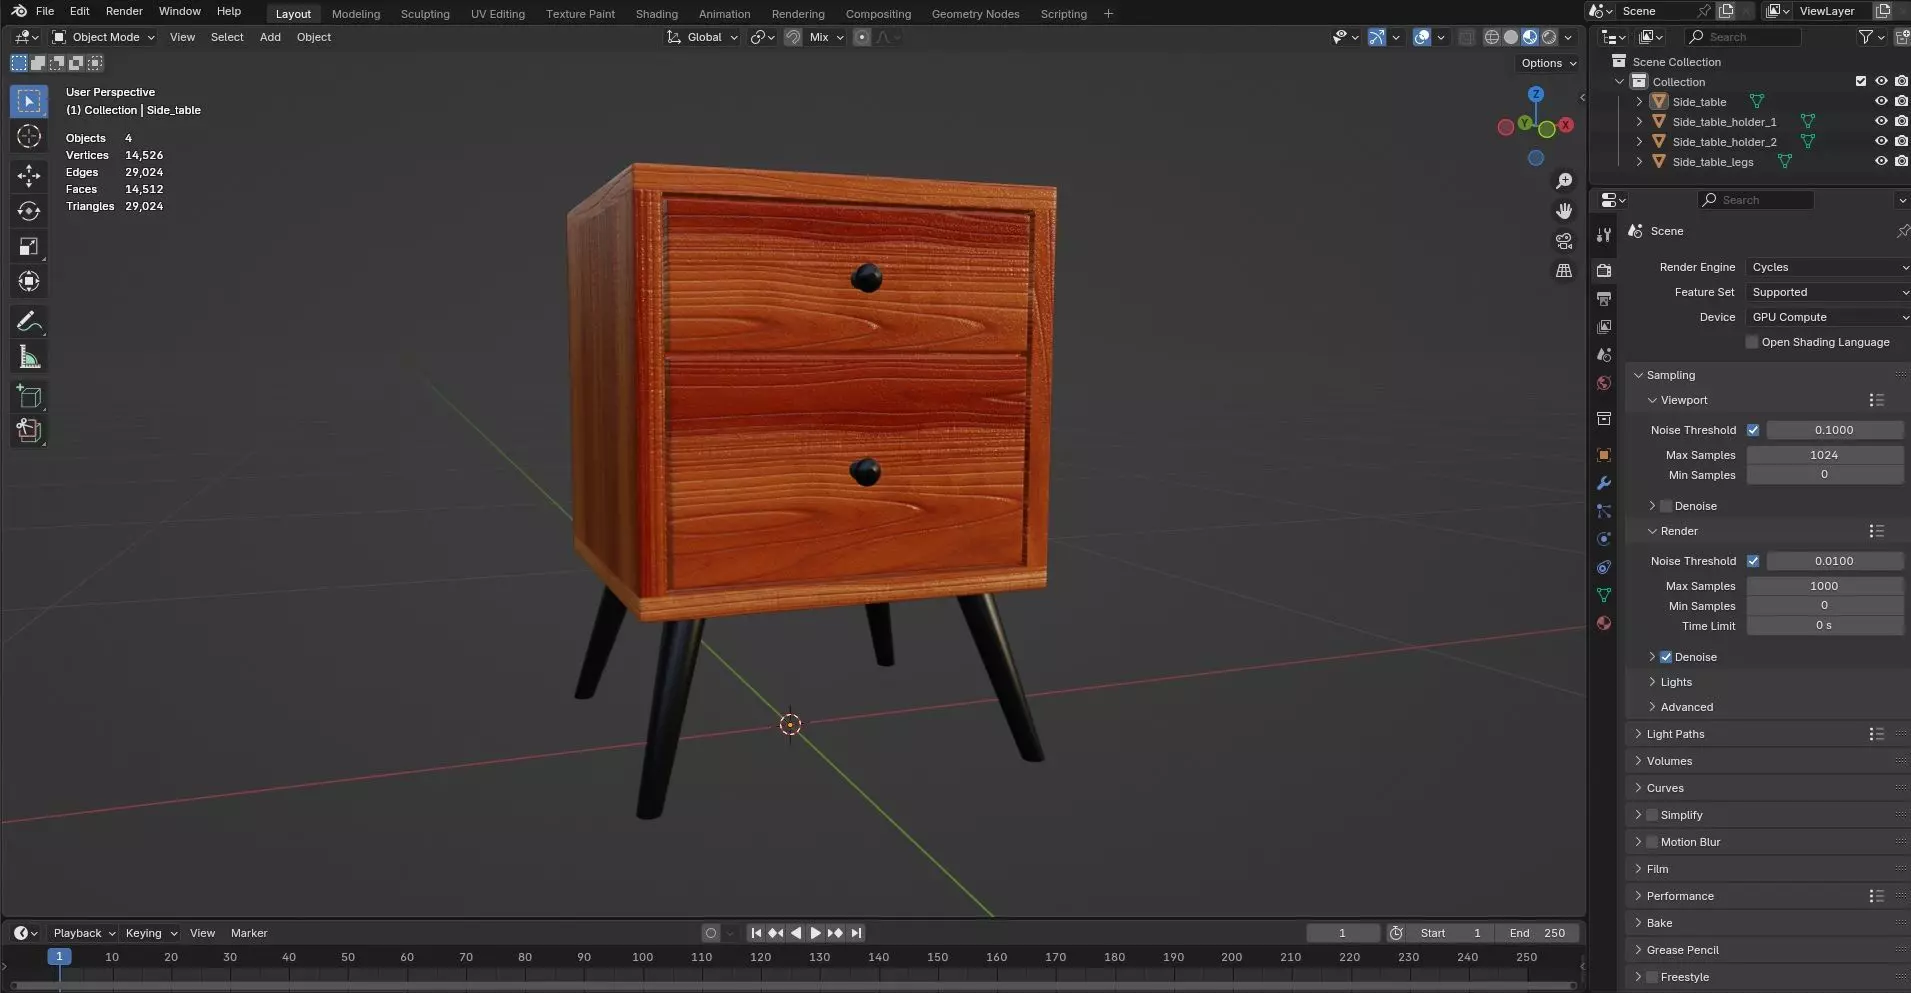The image size is (1911, 993).
Task: Expand Side_table_holder_1 in outliner
Action: click(1639, 122)
